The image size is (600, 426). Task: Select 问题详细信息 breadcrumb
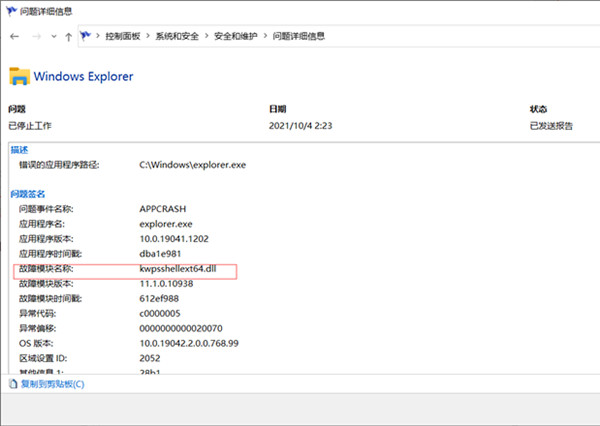coord(299,36)
